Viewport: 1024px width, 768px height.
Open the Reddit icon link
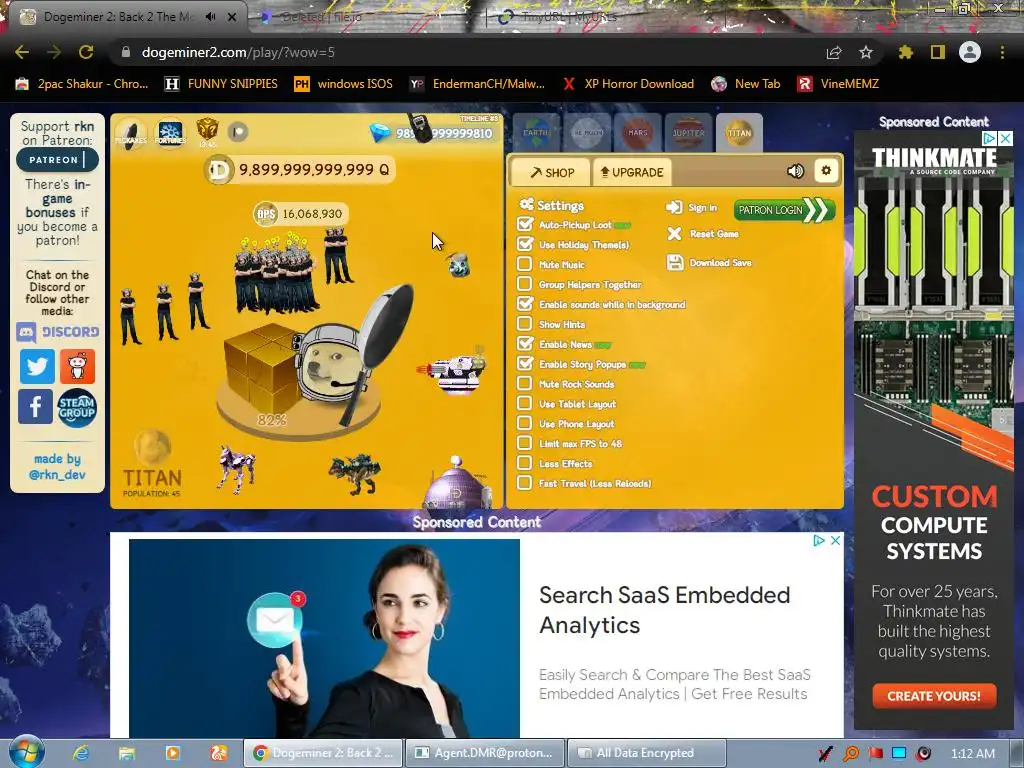click(78, 366)
